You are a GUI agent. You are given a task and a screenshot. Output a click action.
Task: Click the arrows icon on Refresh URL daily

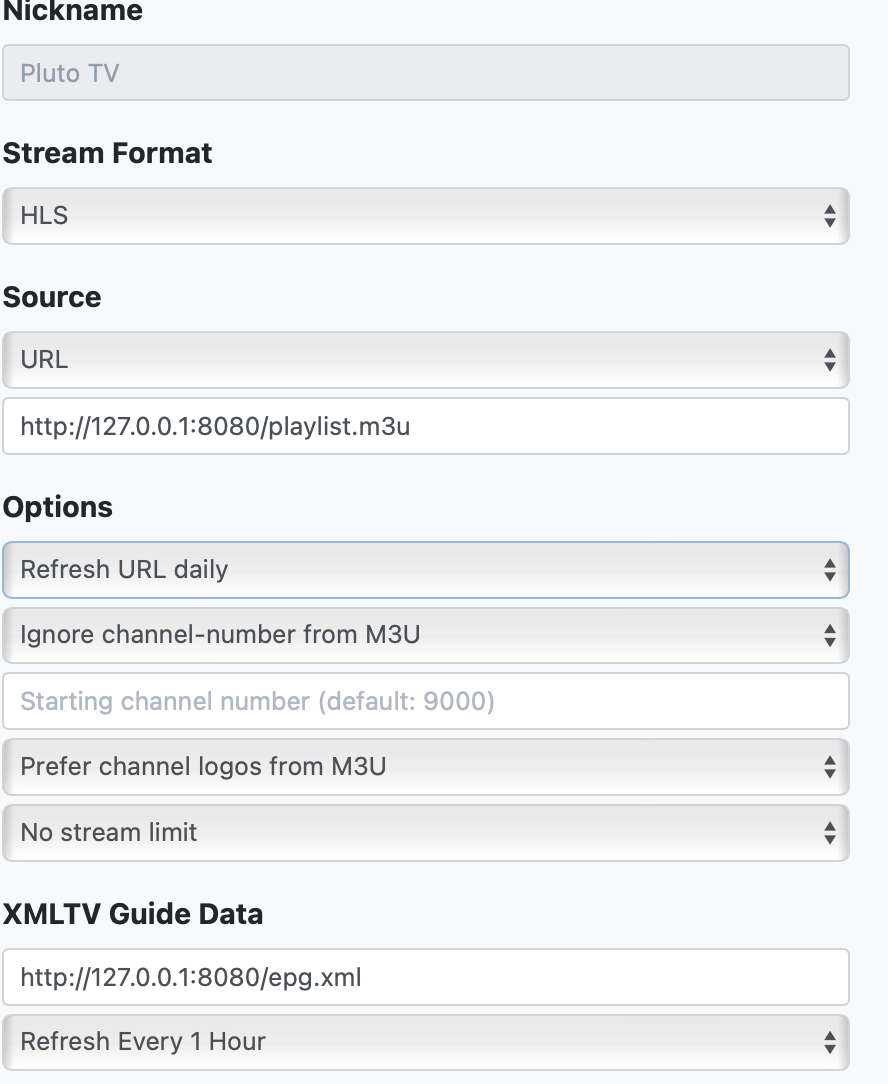(829, 570)
